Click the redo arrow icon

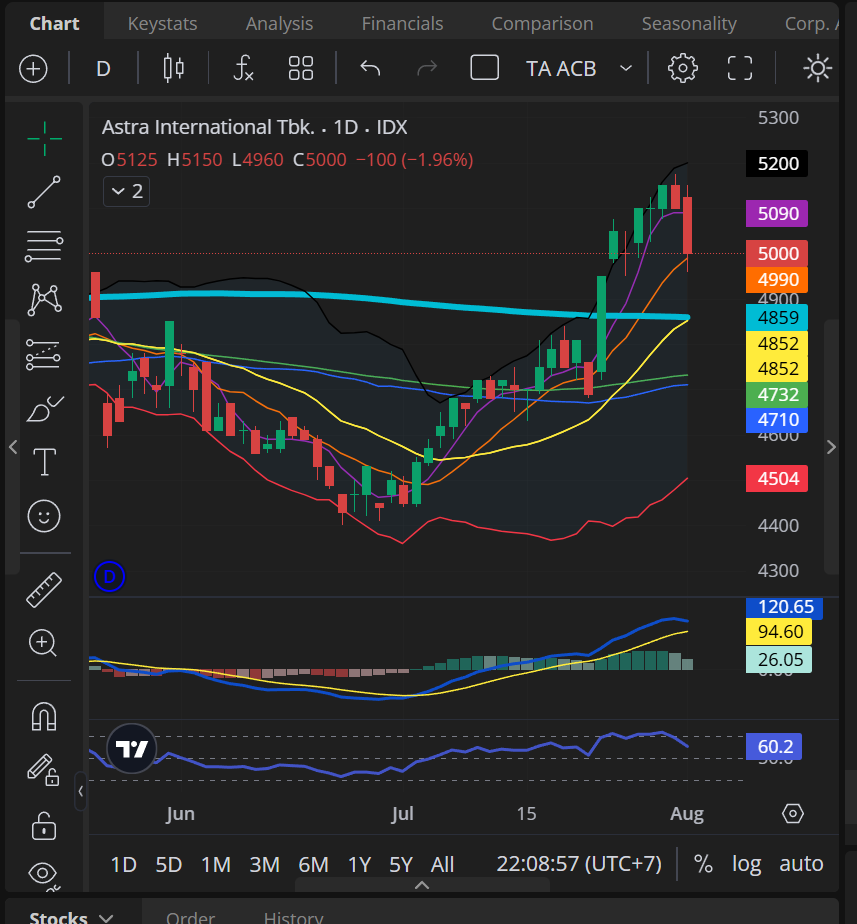(x=427, y=69)
